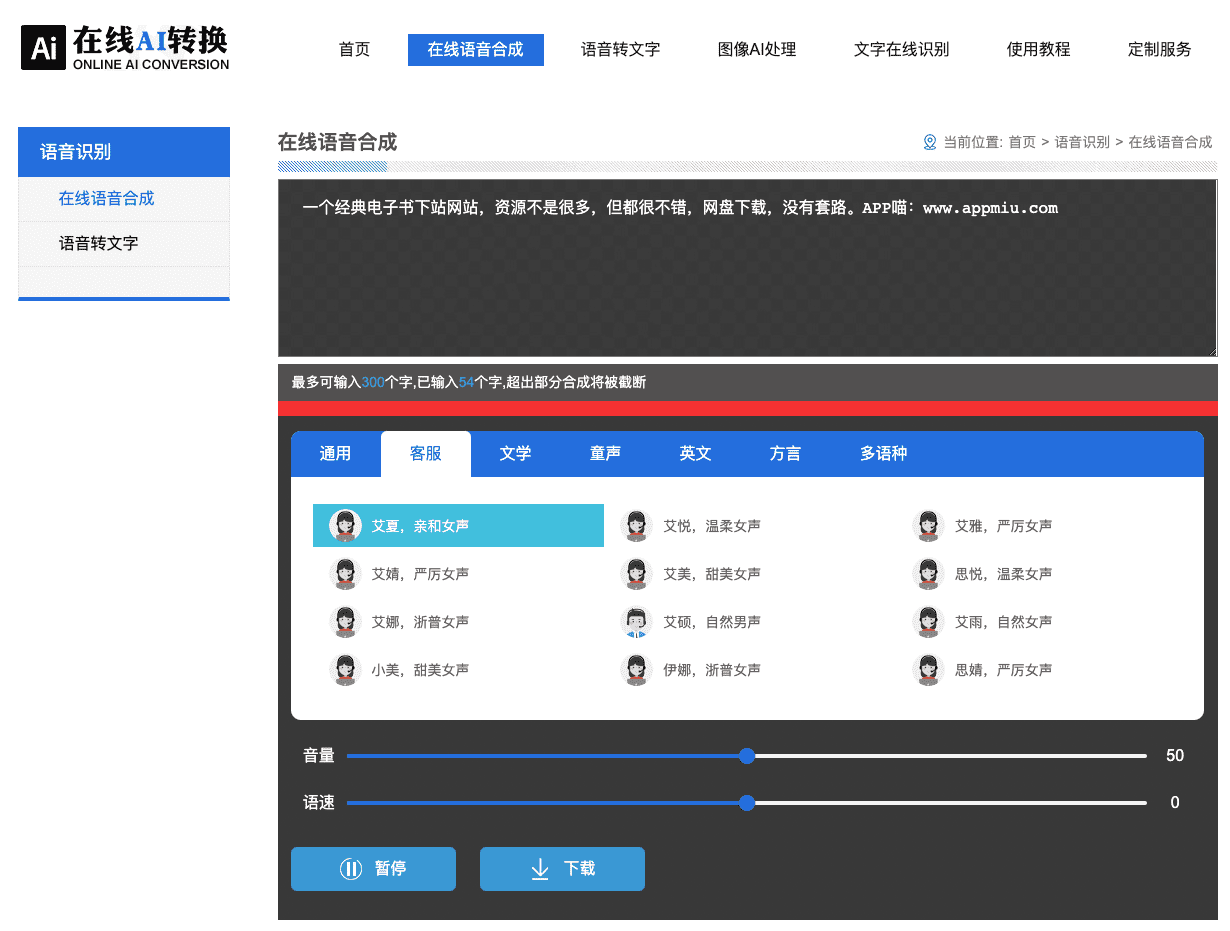The image size is (1230, 931).
Task: Switch to the 文学 voice tab
Action: point(515,454)
